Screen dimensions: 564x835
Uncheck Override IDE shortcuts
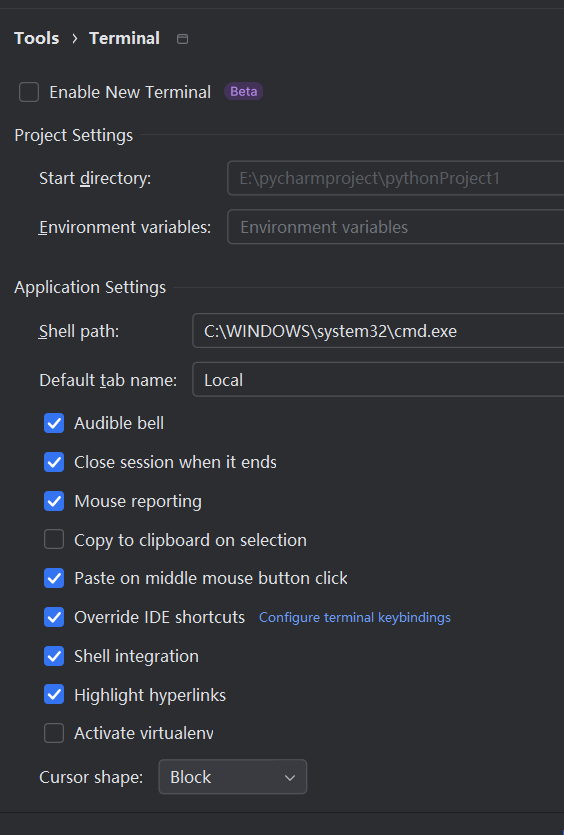pos(54,617)
